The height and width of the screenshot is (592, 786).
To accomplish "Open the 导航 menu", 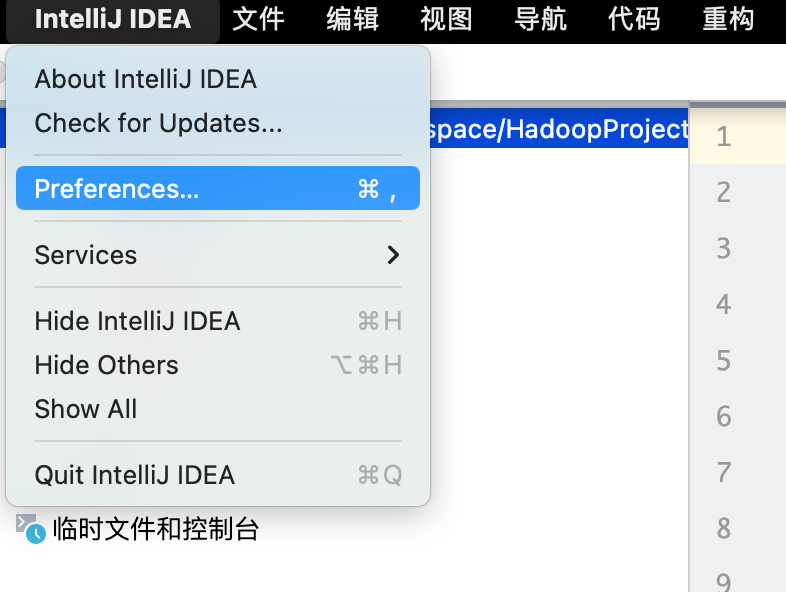I will click(540, 19).
